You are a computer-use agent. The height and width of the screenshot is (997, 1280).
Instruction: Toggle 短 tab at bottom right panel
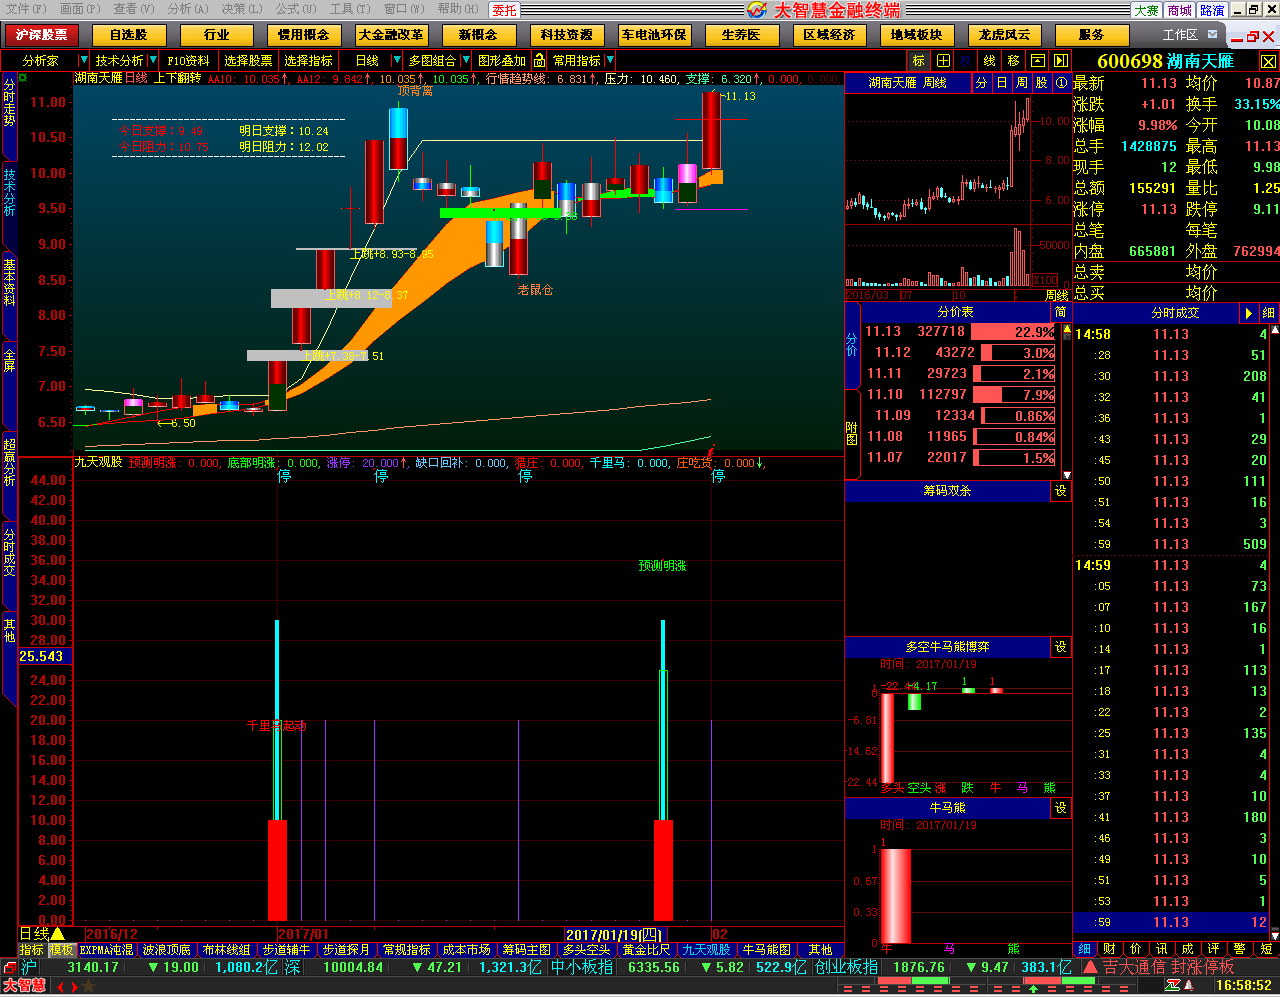click(1266, 949)
